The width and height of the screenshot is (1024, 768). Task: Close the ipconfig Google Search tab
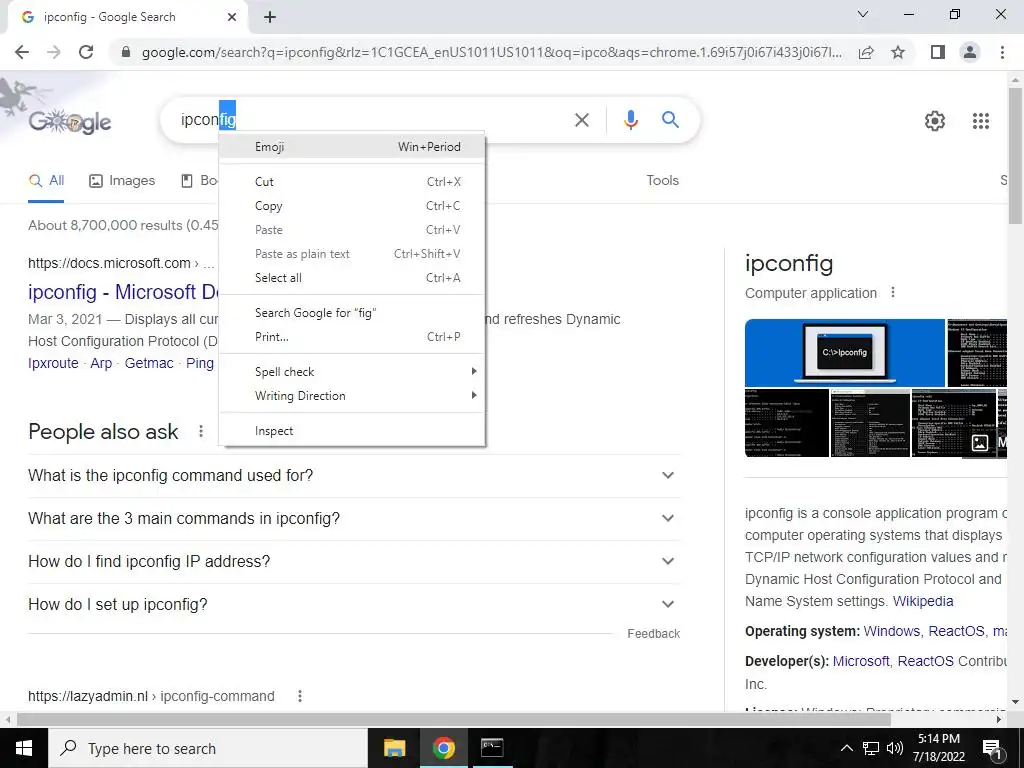[232, 18]
